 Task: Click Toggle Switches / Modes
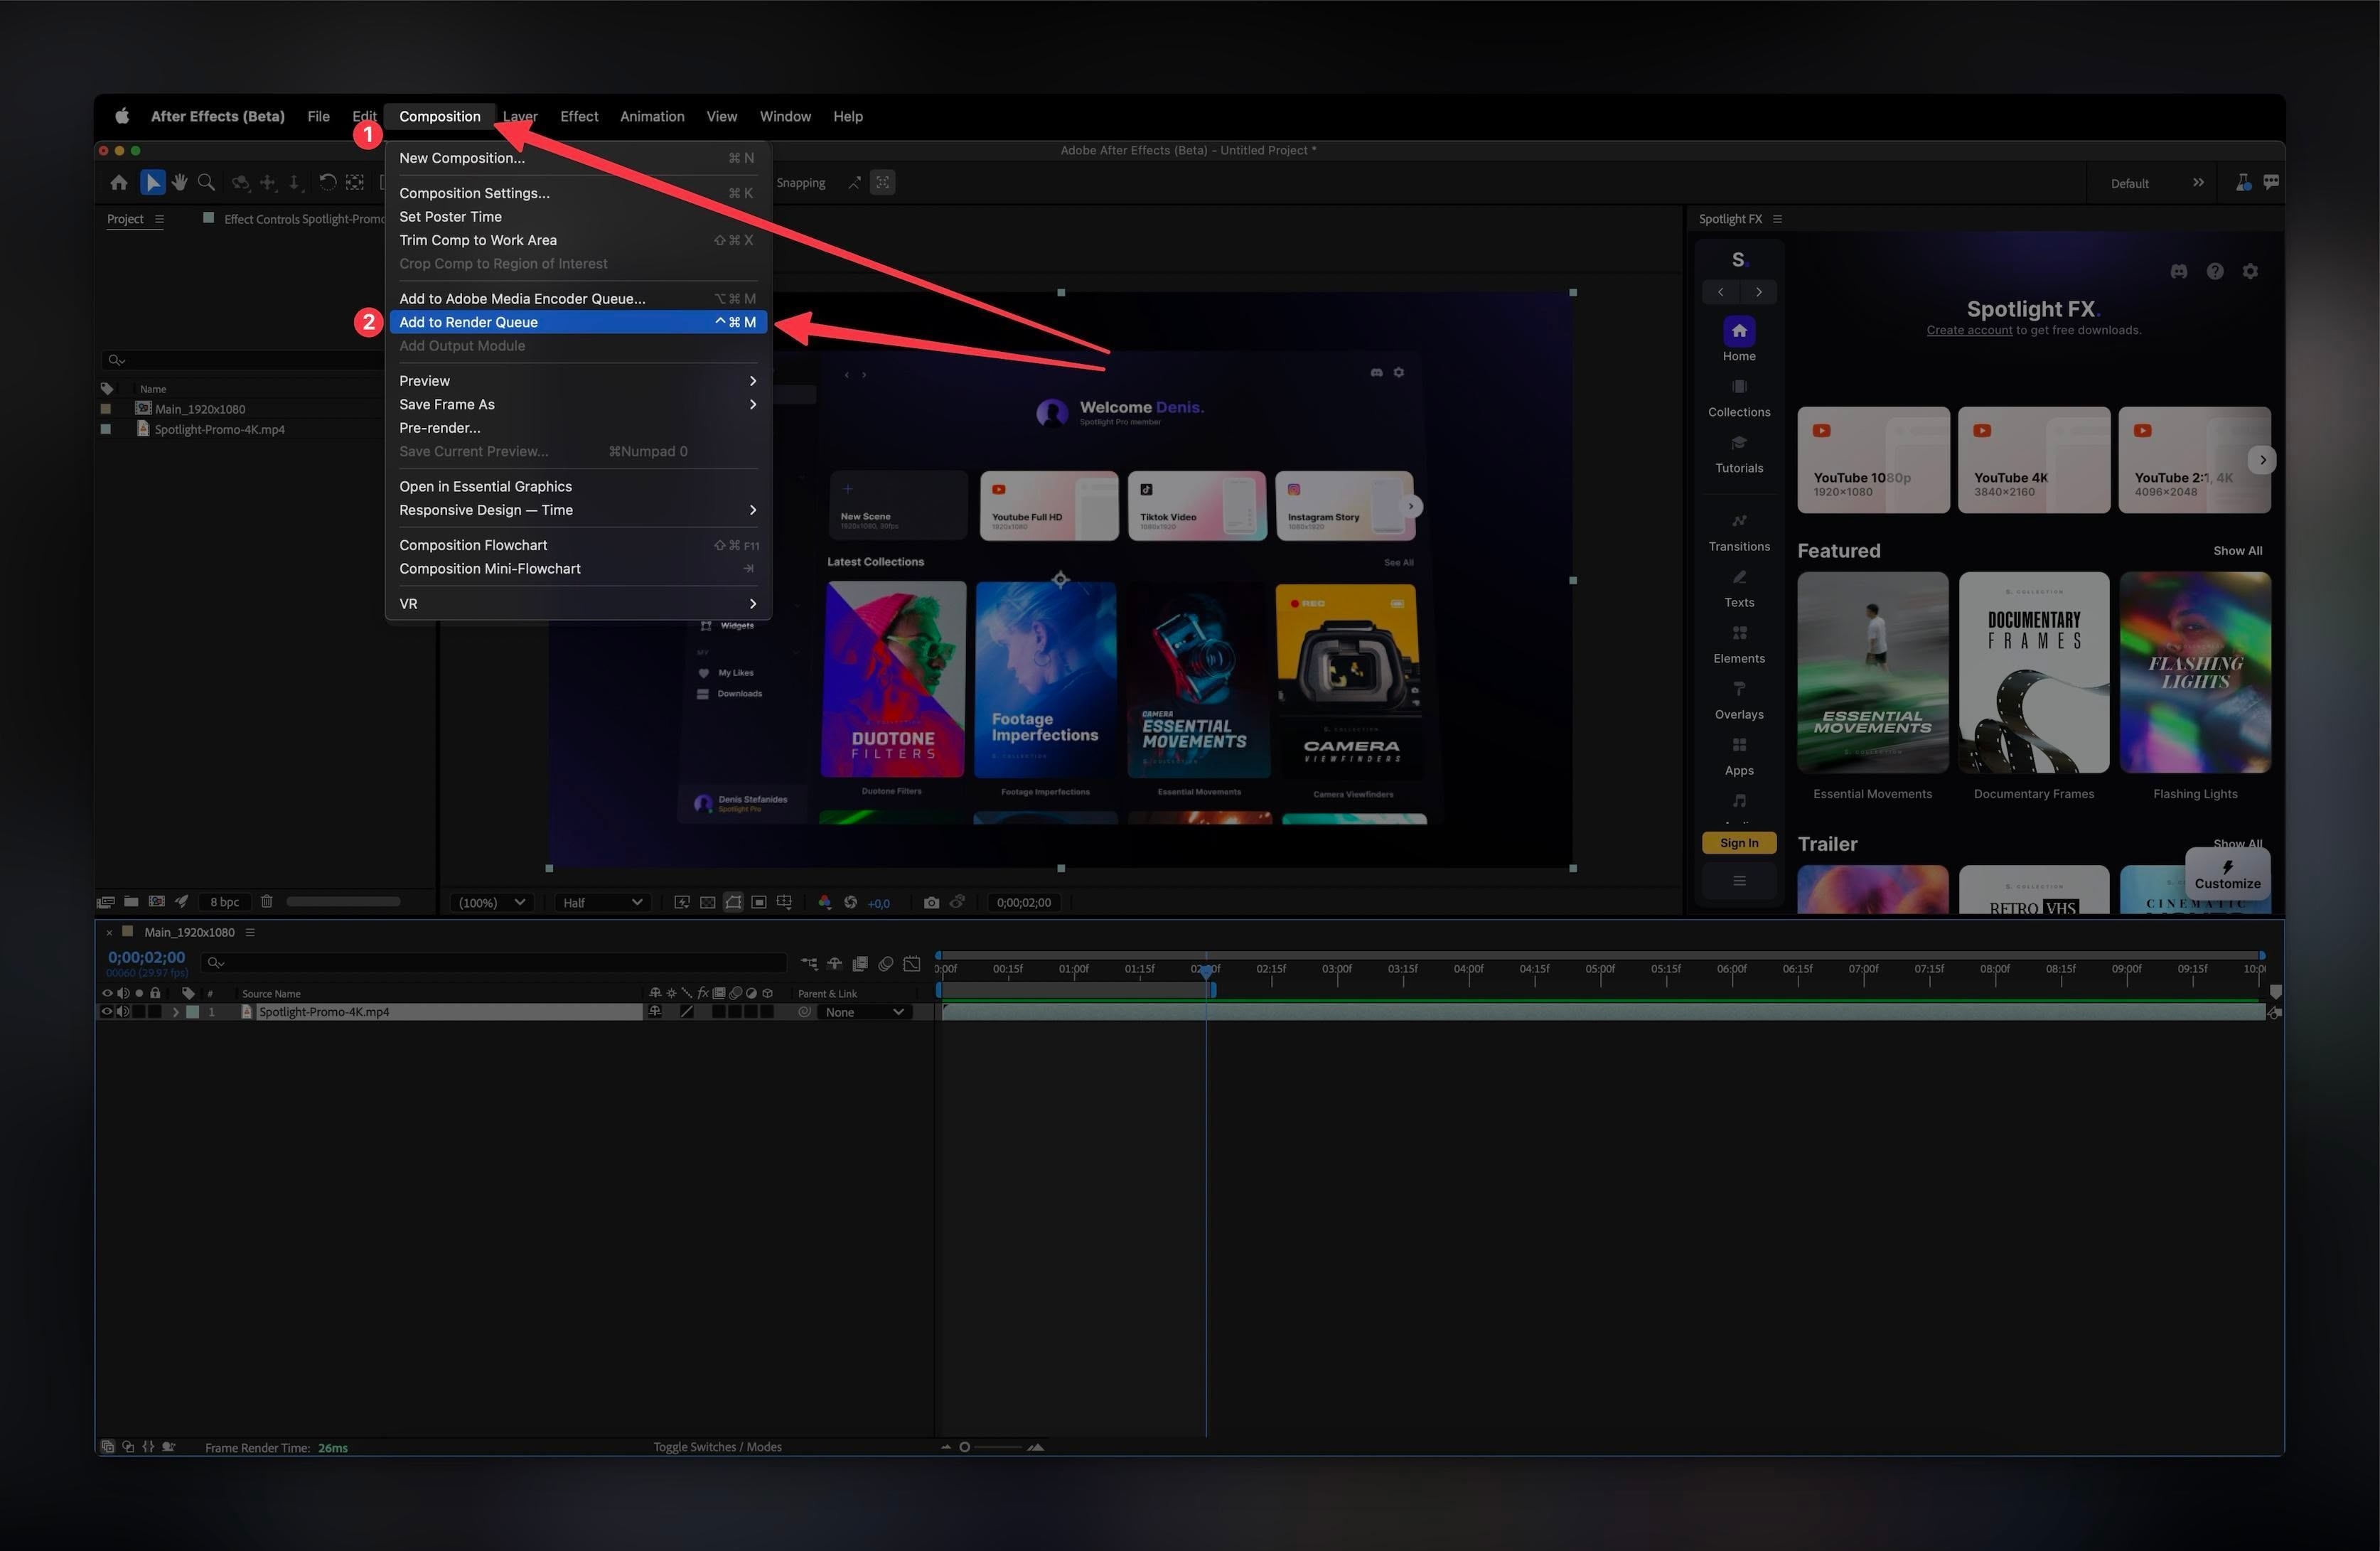tap(717, 1447)
